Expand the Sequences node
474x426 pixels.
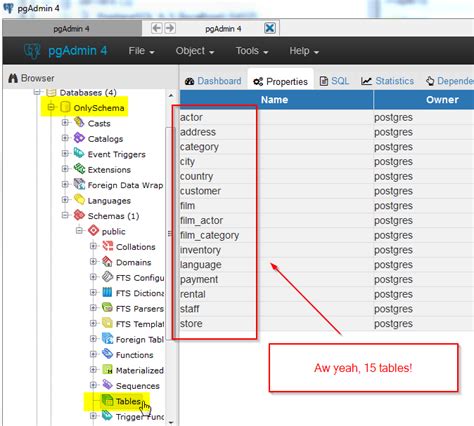click(x=93, y=385)
